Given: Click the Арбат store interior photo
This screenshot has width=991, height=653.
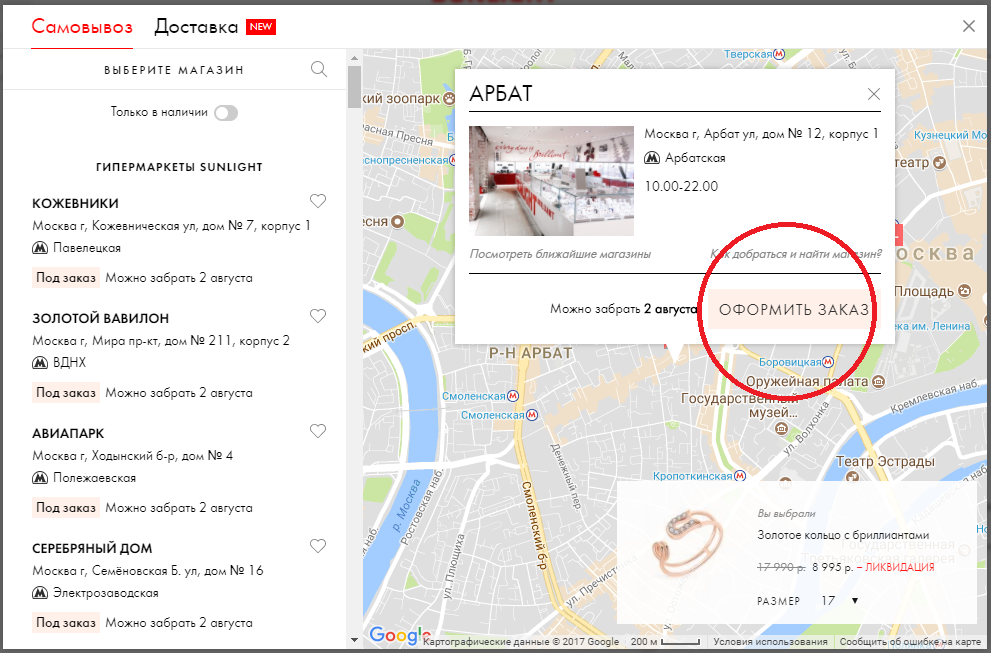Looking at the screenshot, I should pyautogui.click(x=551, y=181).
